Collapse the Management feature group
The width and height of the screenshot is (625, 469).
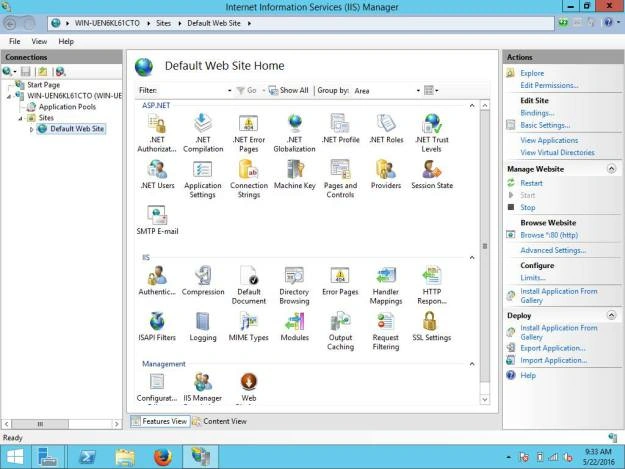click(472, 364)
